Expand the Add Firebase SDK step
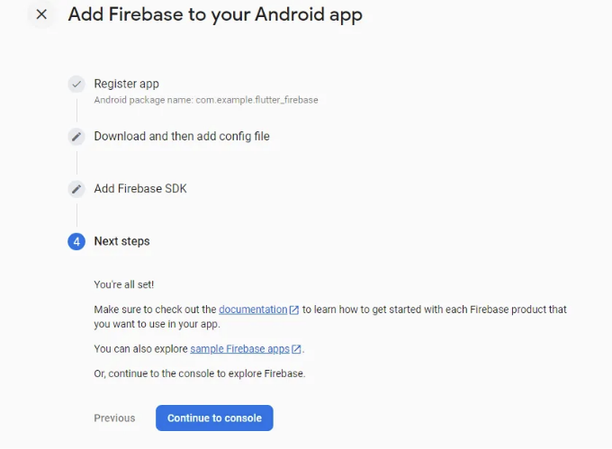Viewport: 612px width, 449px height. 141,189
